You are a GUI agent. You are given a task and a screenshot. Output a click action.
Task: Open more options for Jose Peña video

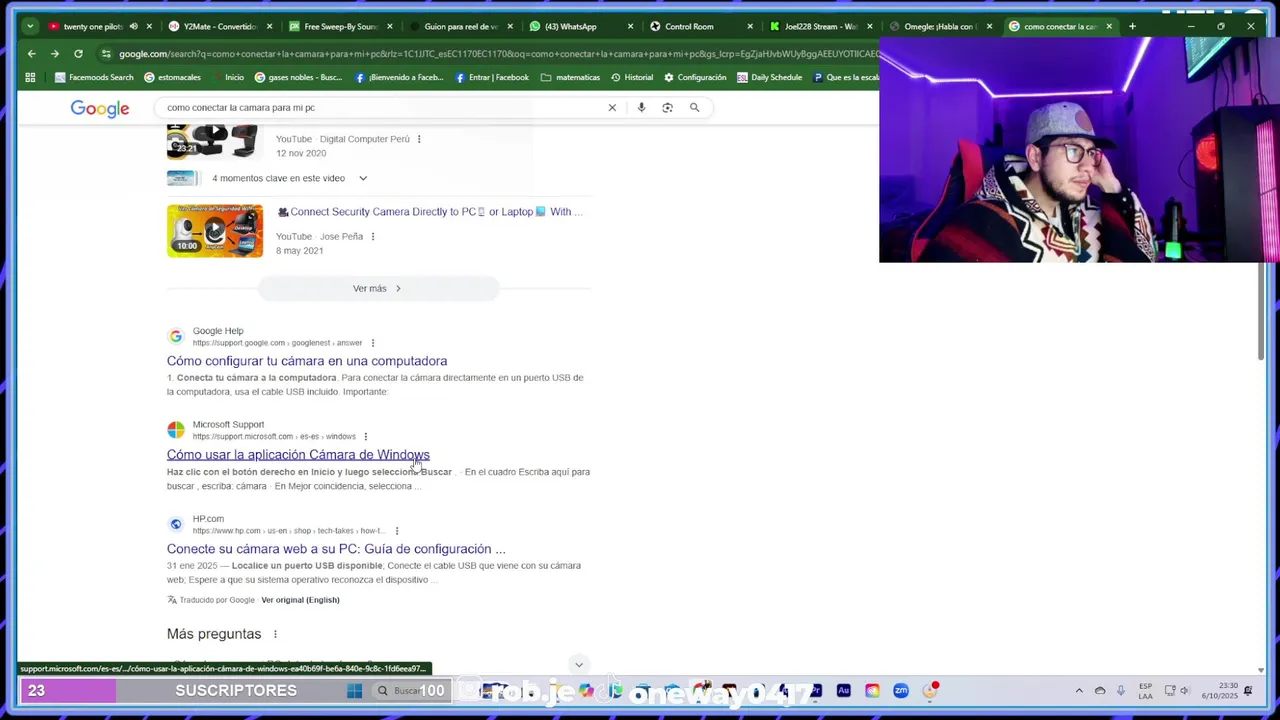click(x=373, y=237)
